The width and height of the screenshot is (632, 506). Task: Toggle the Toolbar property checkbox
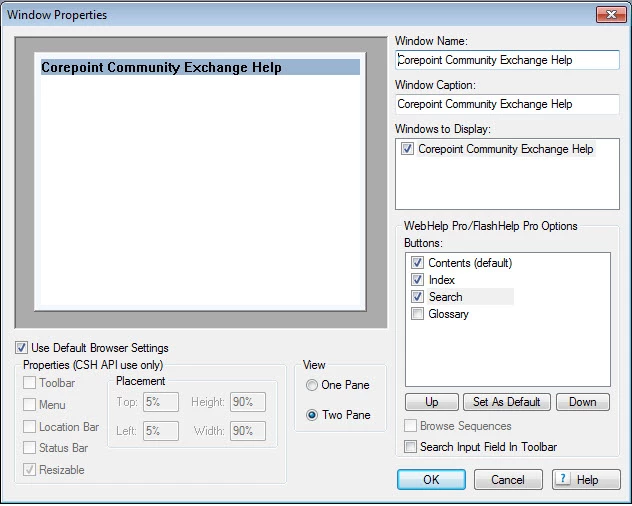point(29,383)
